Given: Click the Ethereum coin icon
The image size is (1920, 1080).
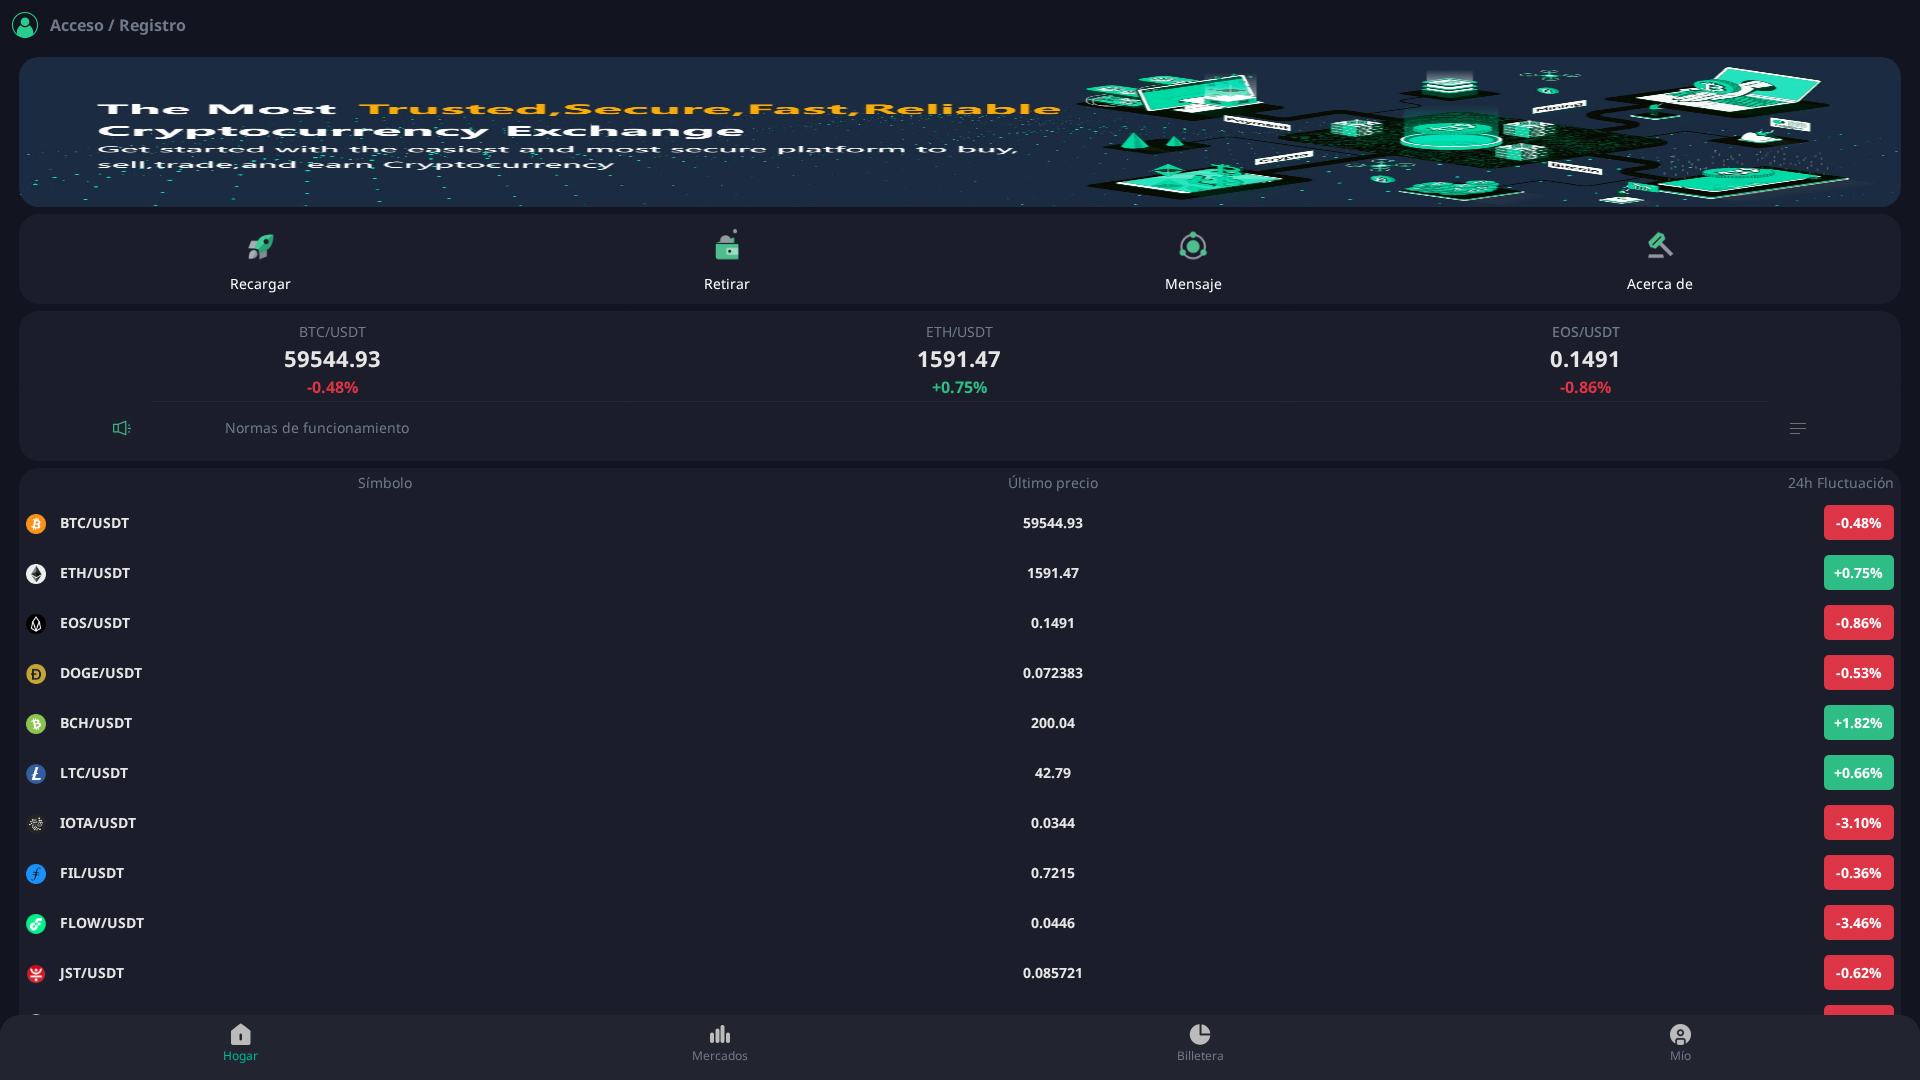Looking at the screenshot, I should (36, 574).
